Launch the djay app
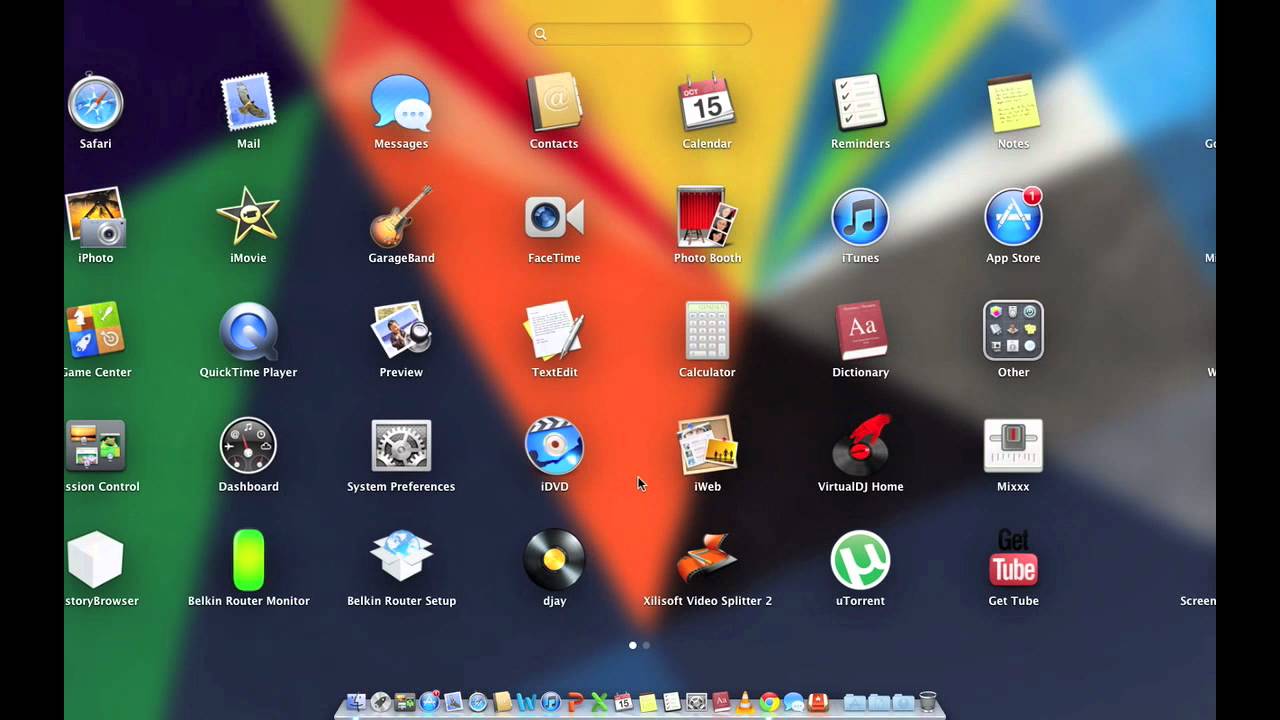 tap(554, 560)
